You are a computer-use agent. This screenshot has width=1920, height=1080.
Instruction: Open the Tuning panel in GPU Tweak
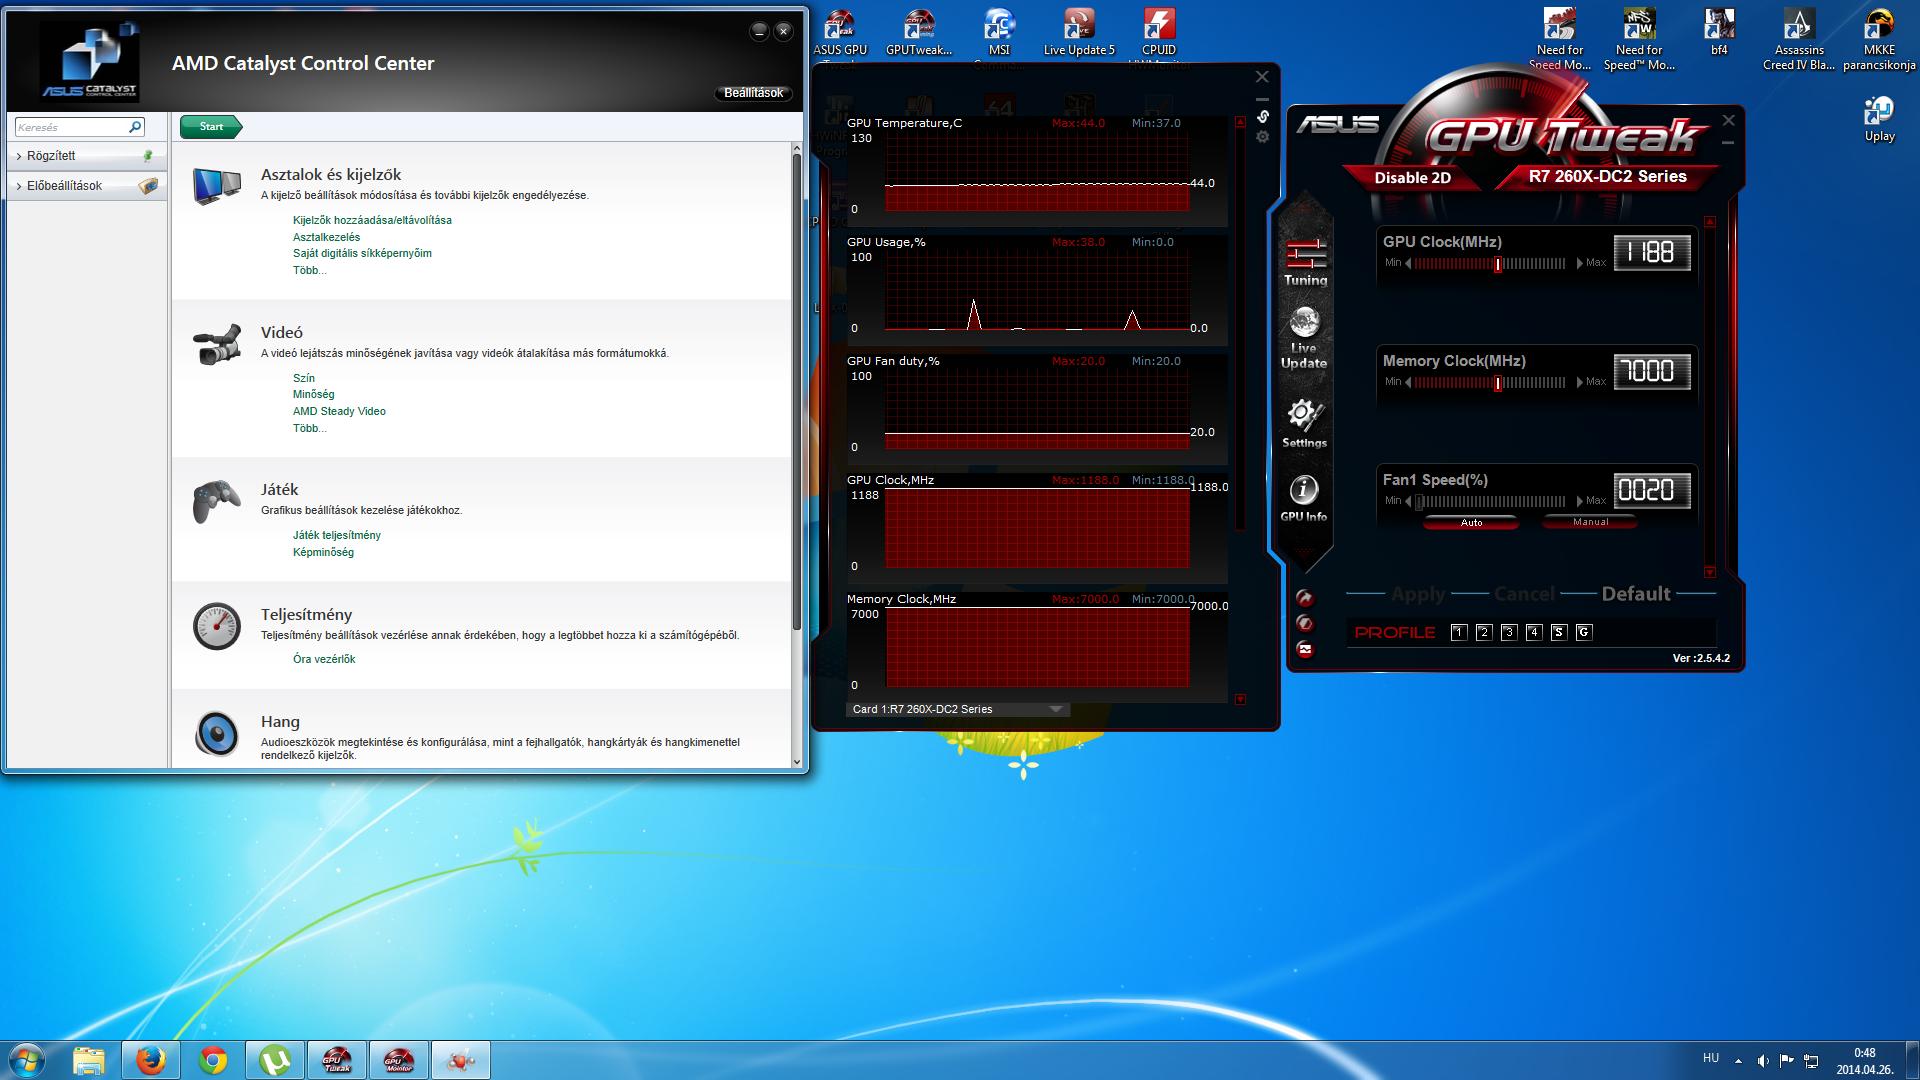click(1305, 261)
